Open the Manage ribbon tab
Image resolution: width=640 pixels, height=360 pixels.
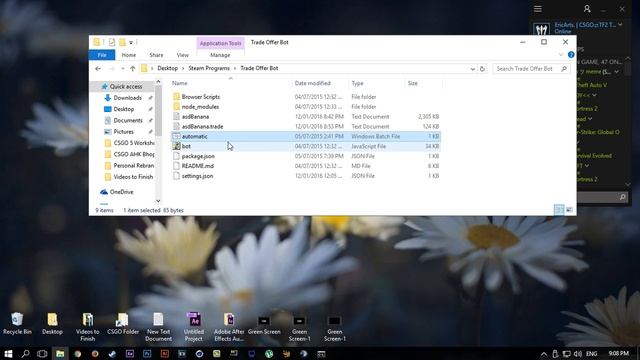pos(220,55)
